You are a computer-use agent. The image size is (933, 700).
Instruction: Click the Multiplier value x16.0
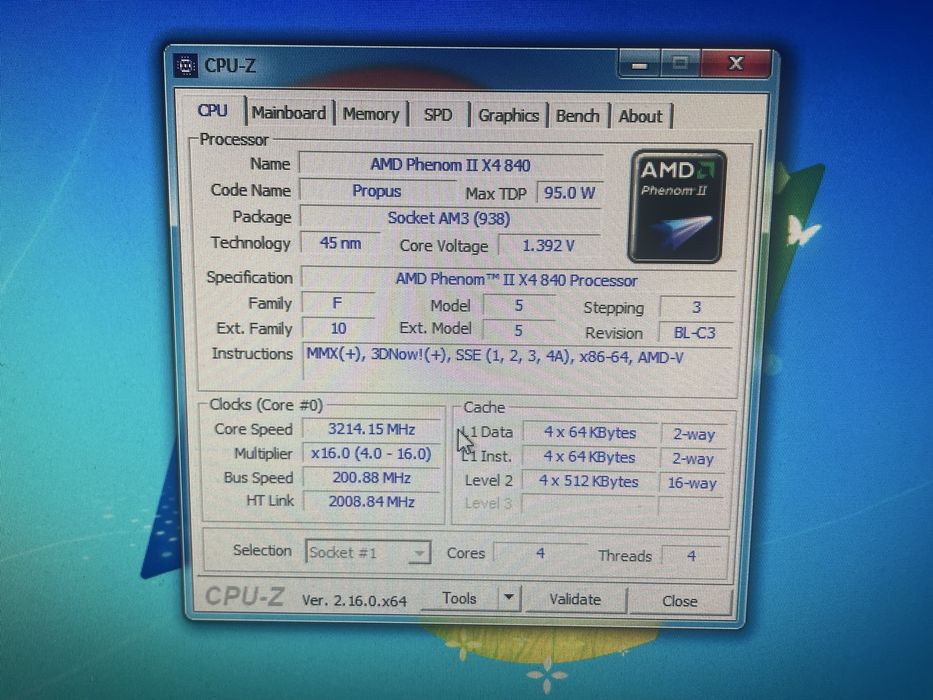click(371, 454)
